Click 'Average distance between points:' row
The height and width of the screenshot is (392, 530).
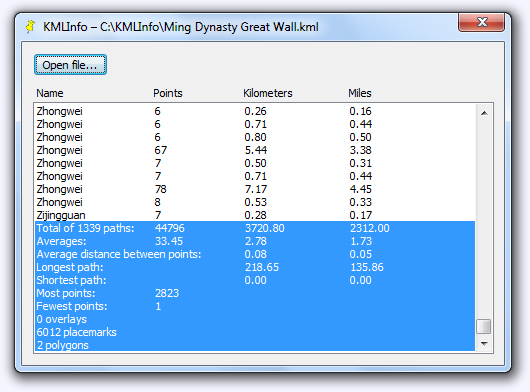click(x=255, y=254)
